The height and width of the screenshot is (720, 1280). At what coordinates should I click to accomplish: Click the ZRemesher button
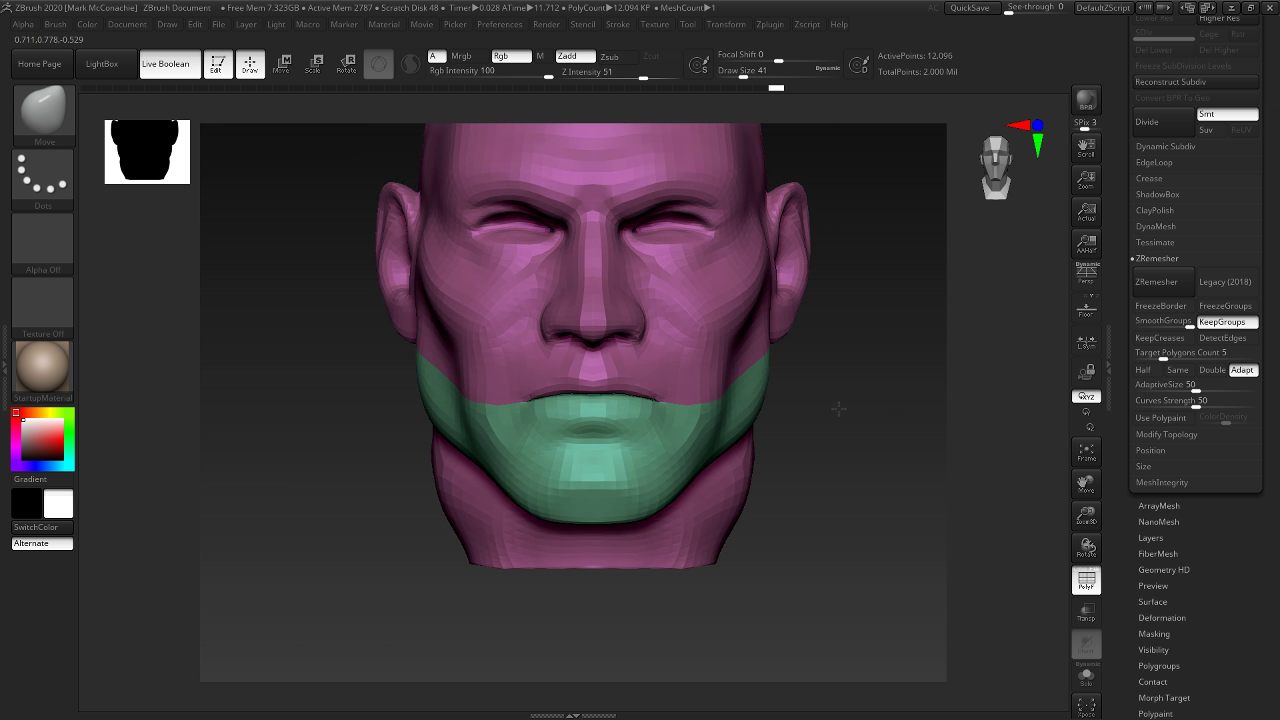click(1163, 282)
